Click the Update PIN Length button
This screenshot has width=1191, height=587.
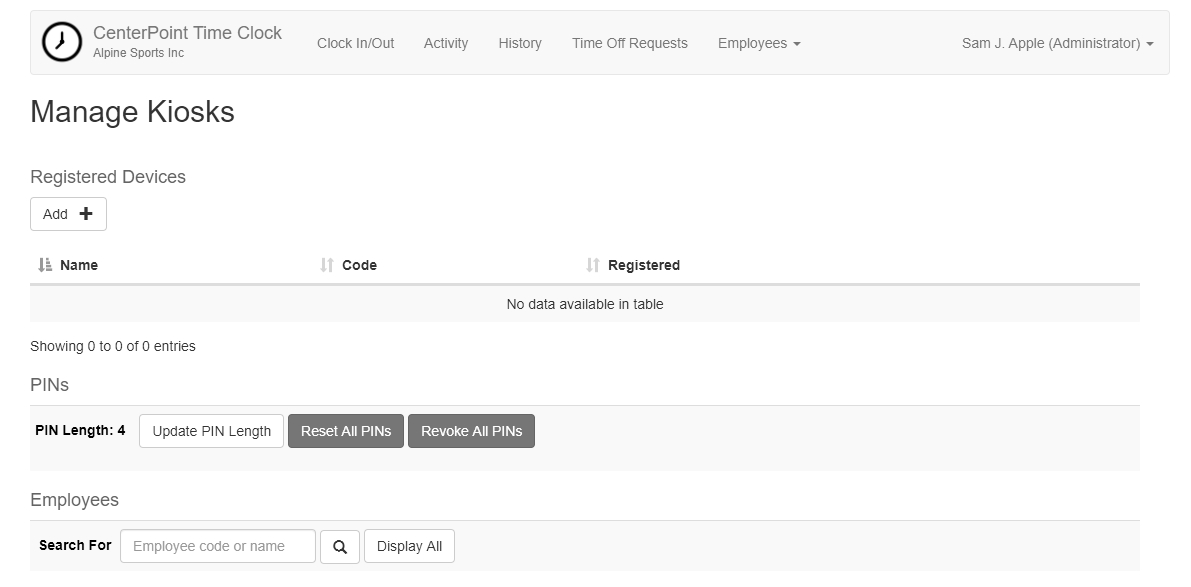tap(211, 431)
